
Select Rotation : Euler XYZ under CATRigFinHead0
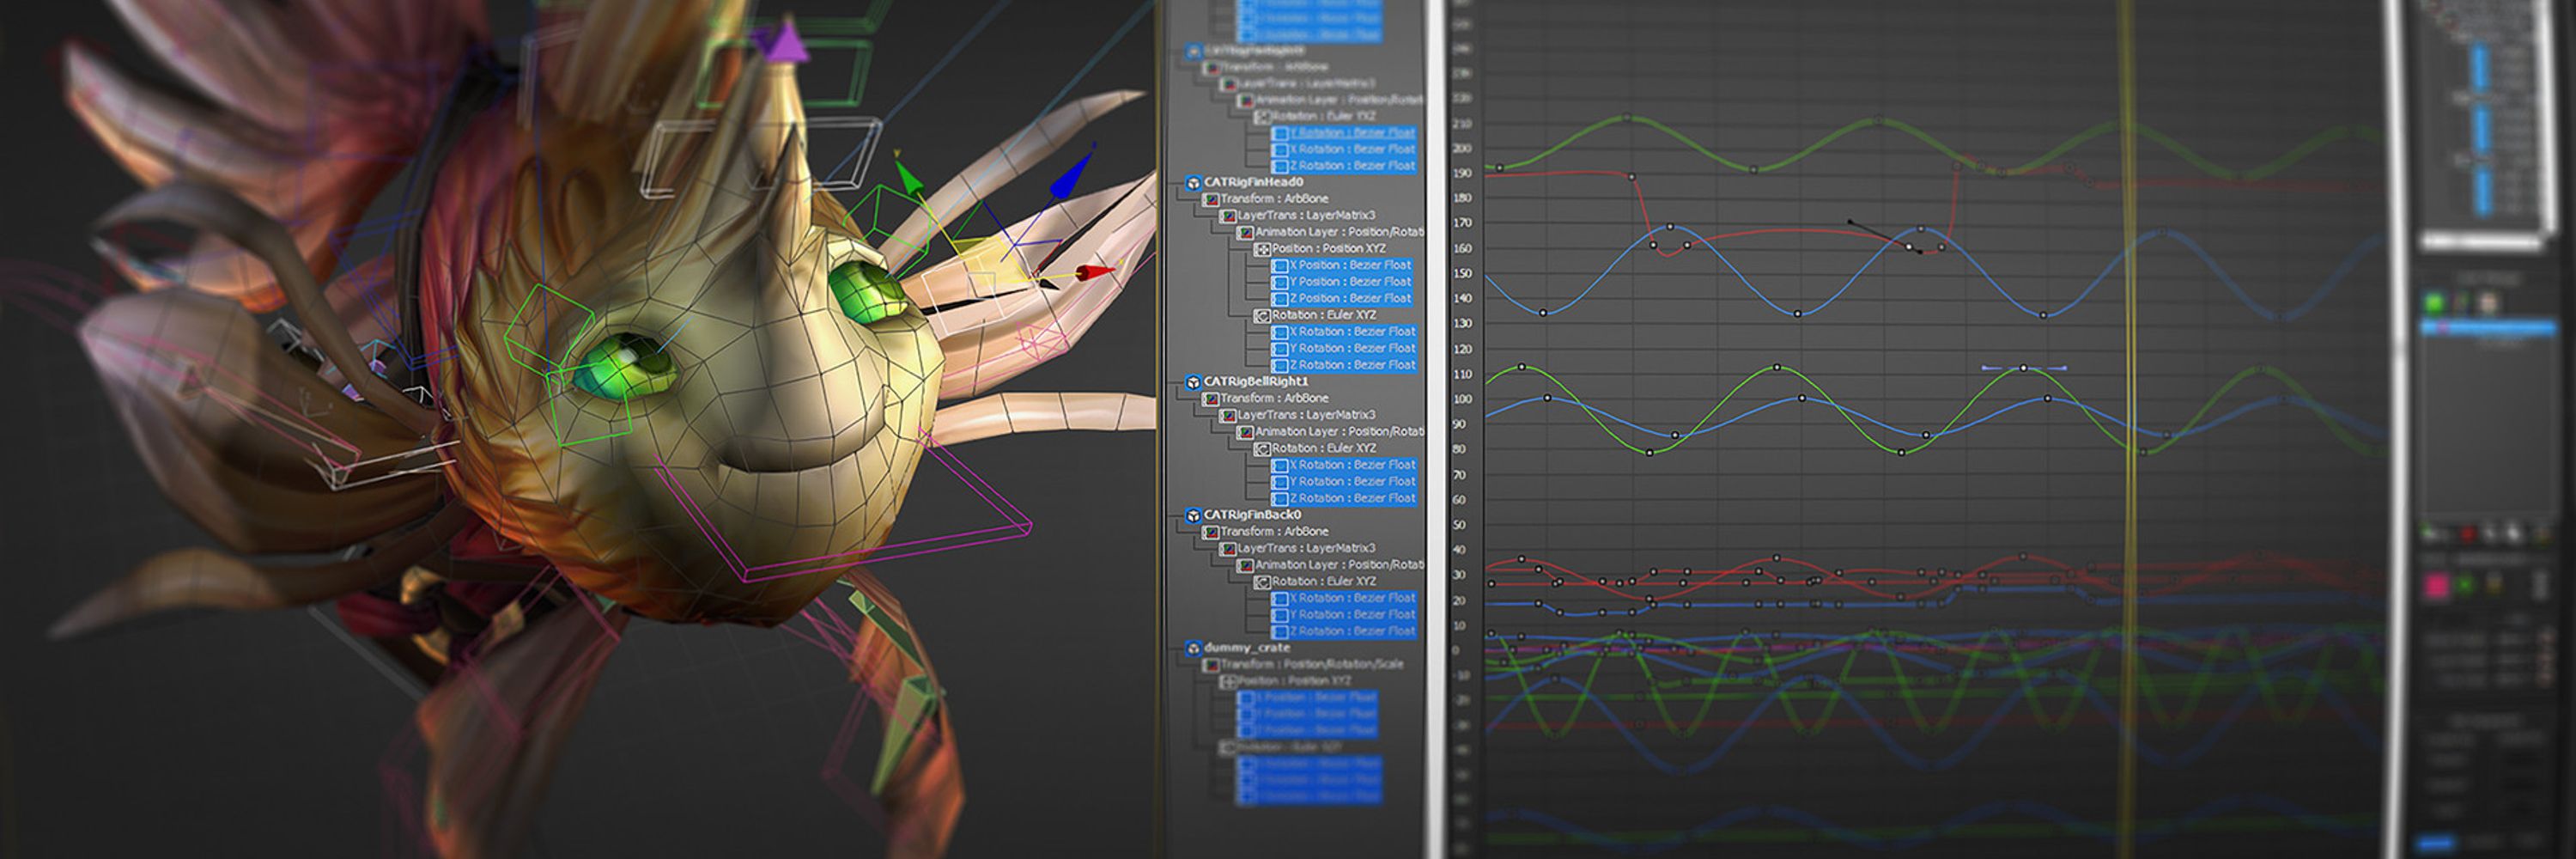point(1324,315)
